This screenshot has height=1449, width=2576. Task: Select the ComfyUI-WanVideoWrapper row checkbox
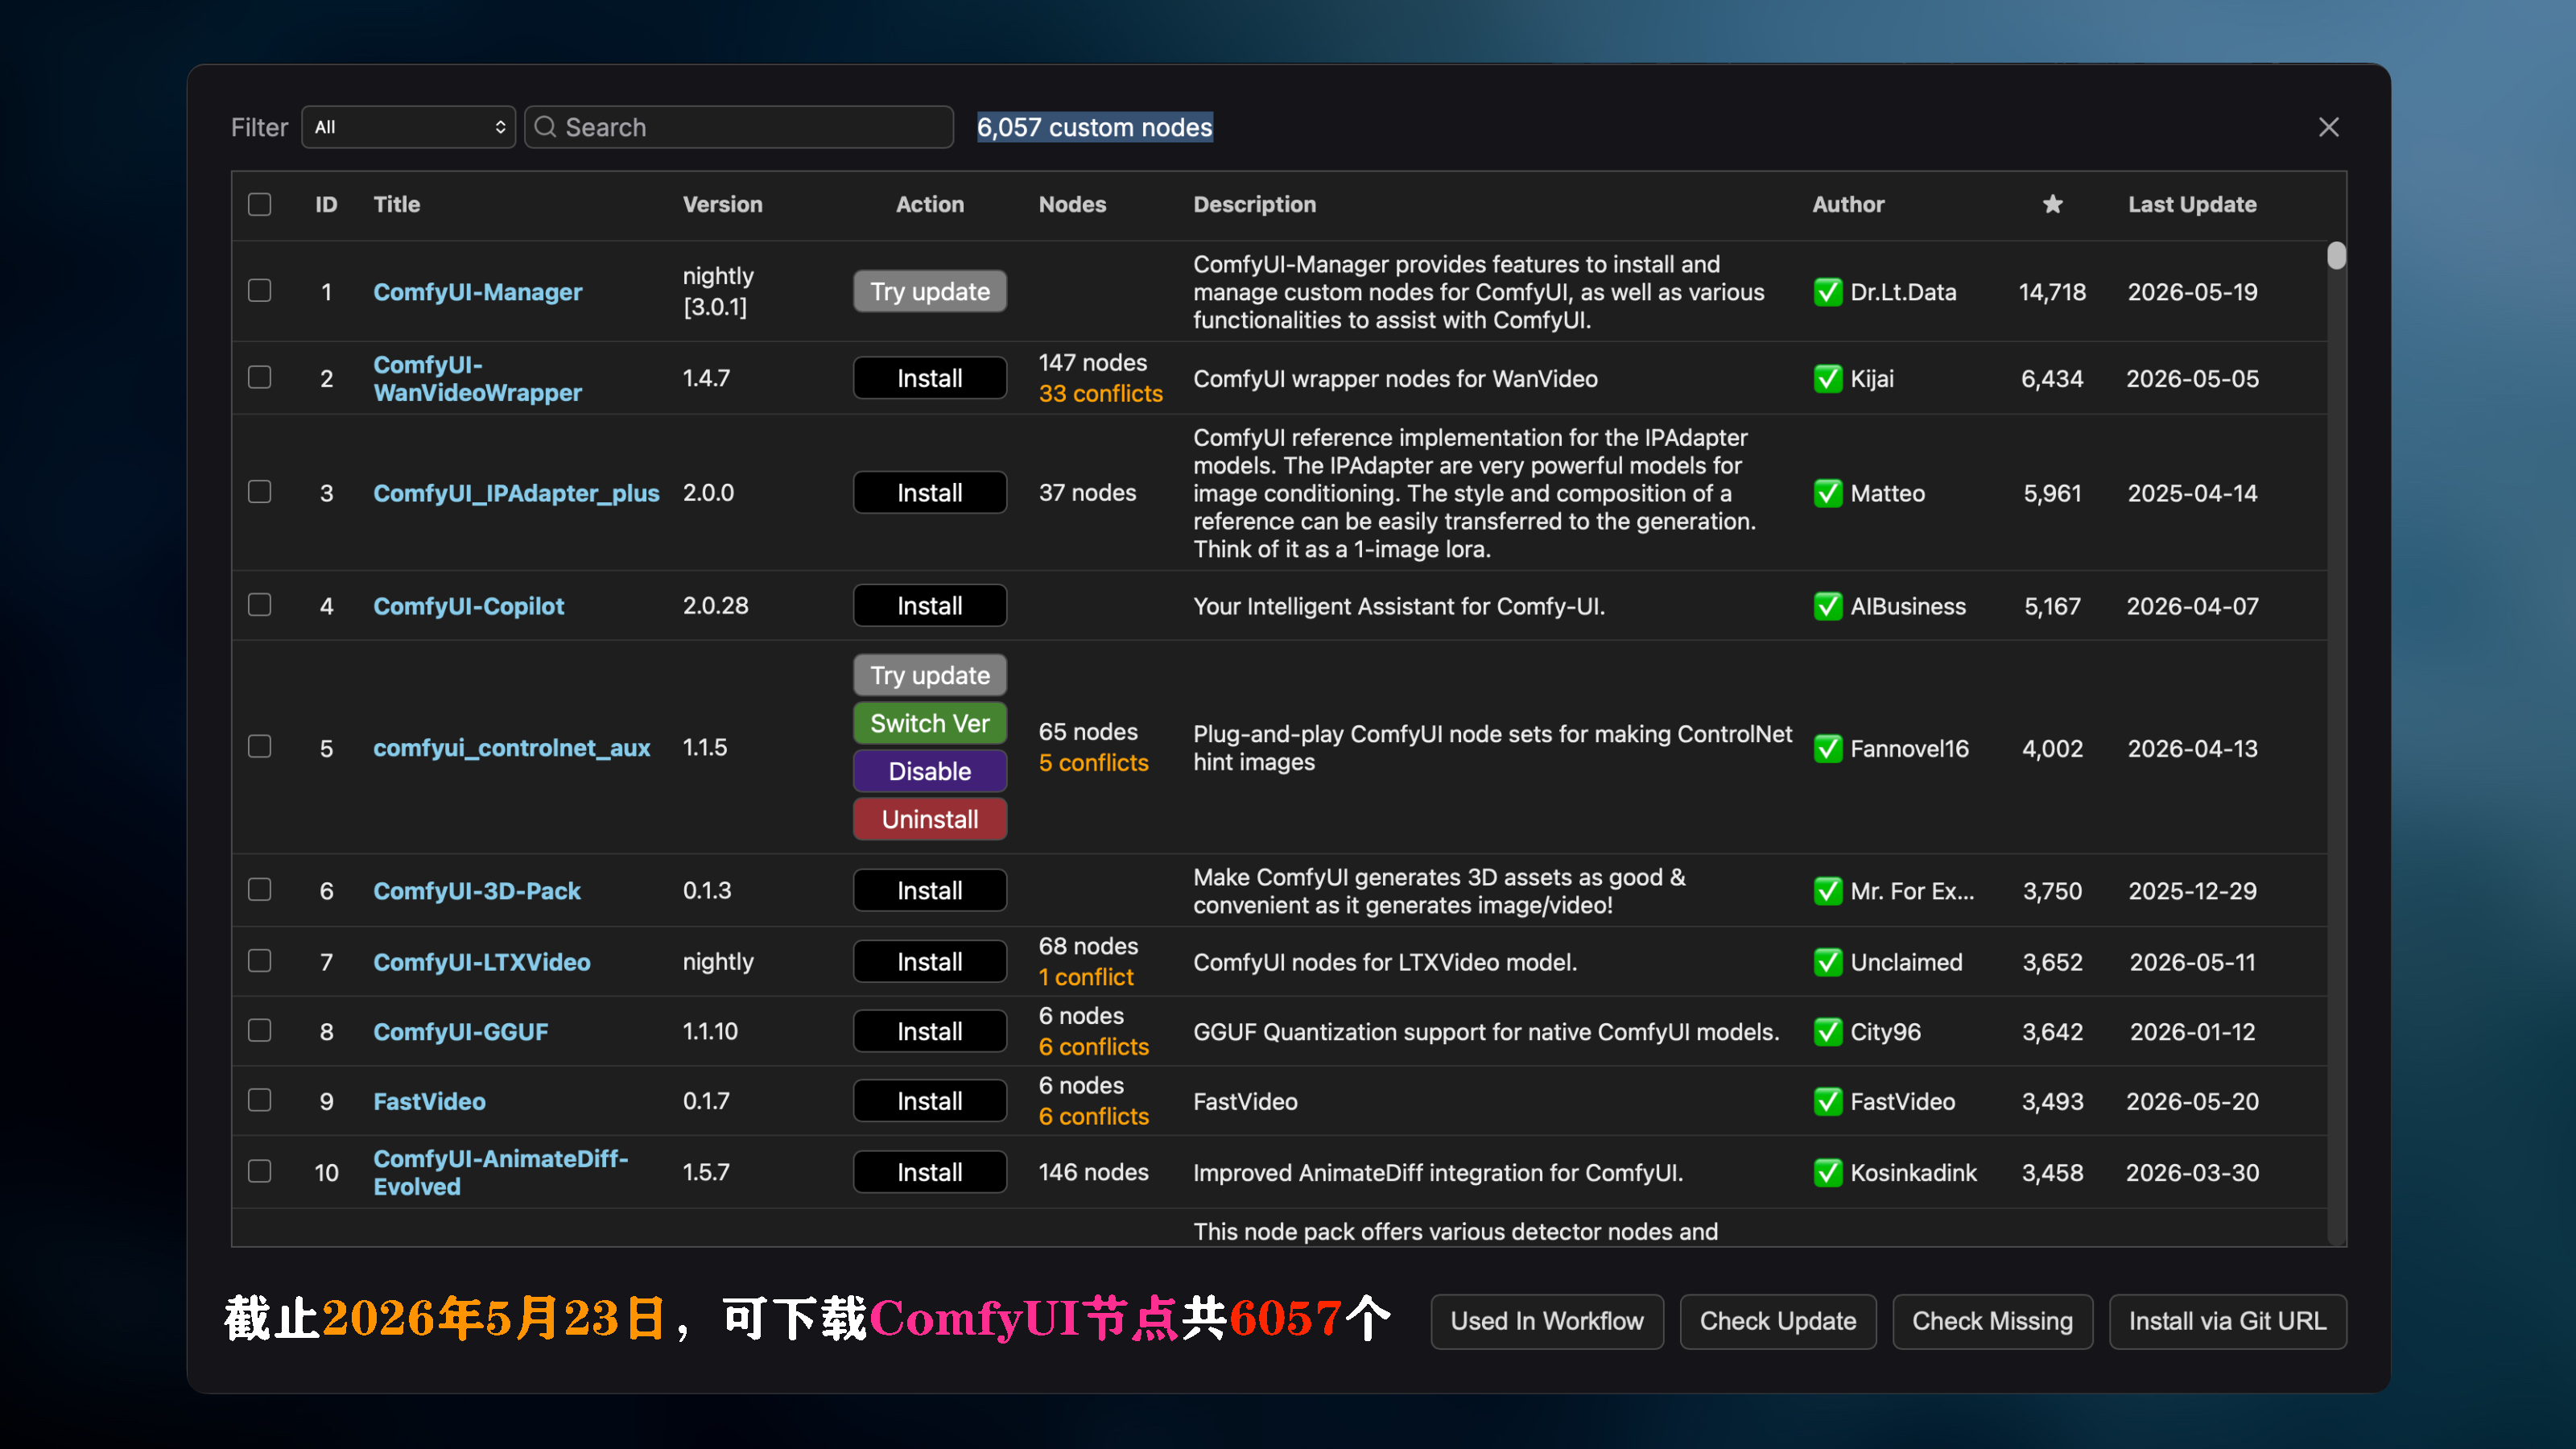point(260,377)
